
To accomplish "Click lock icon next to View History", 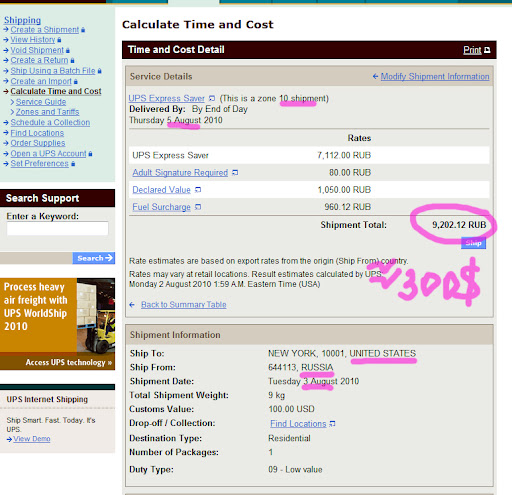I will tap(59, 40).
